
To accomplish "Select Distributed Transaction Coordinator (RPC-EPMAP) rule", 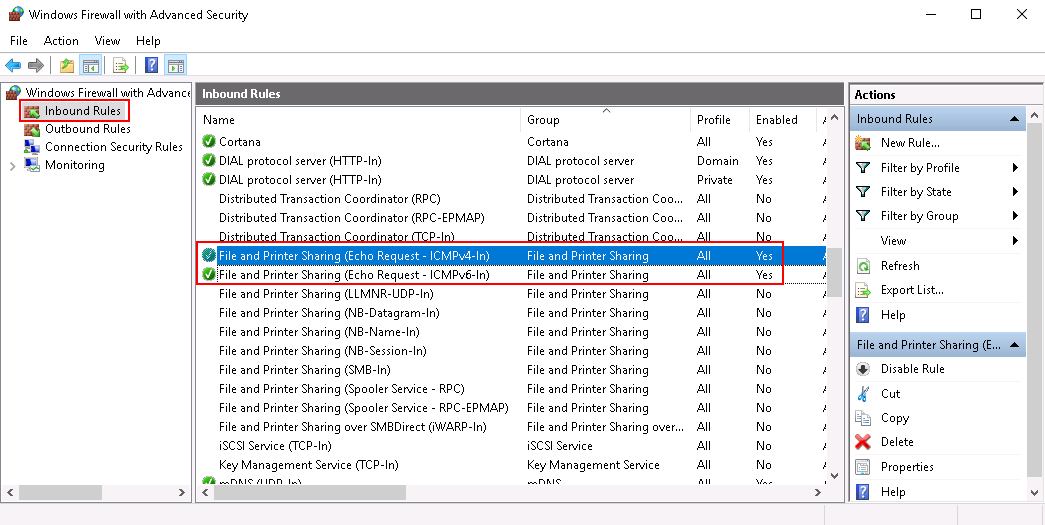I will 513,218.
